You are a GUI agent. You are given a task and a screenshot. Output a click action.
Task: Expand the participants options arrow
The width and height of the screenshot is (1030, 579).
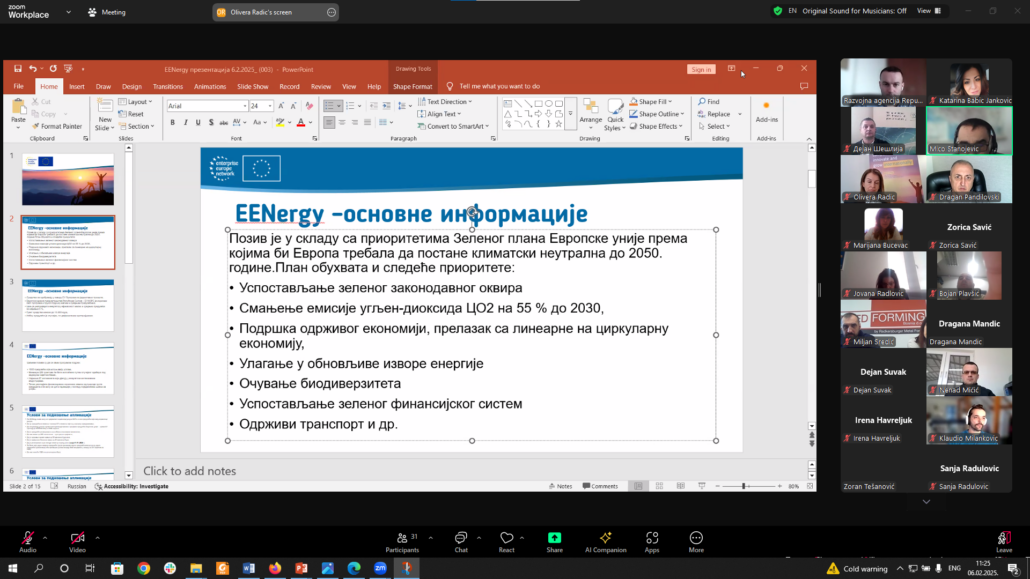coord(430,538)
